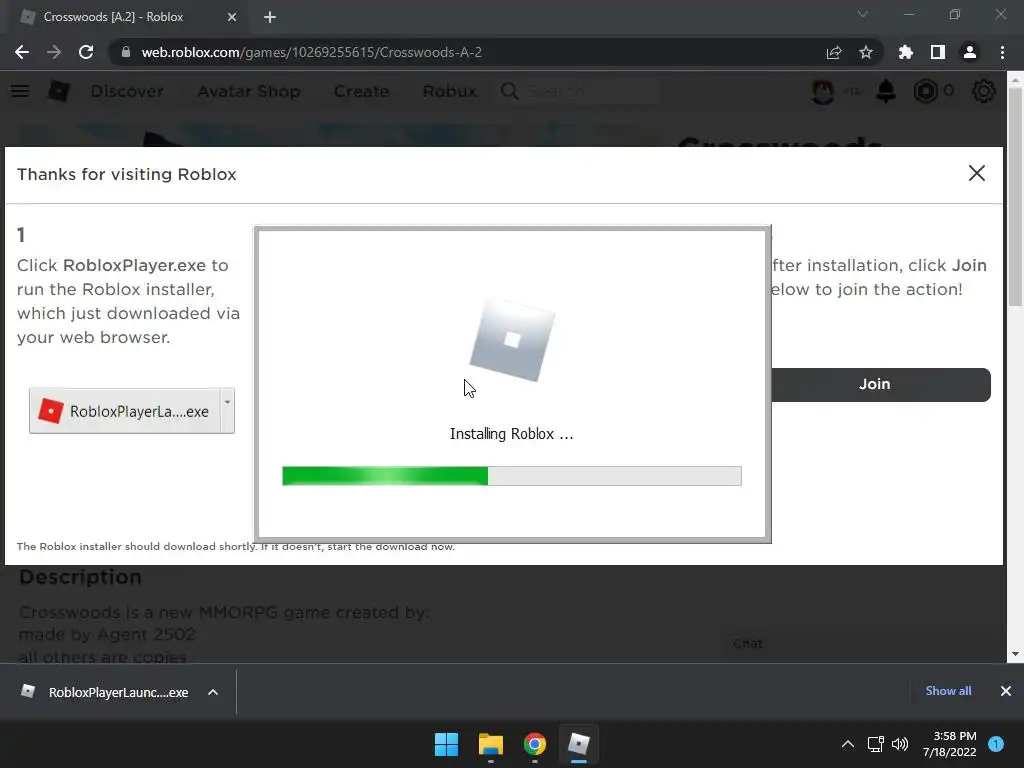Click the 'Installing Roblox ...' text
This screenshot has height=768, width=1024.
coord(511,434)
